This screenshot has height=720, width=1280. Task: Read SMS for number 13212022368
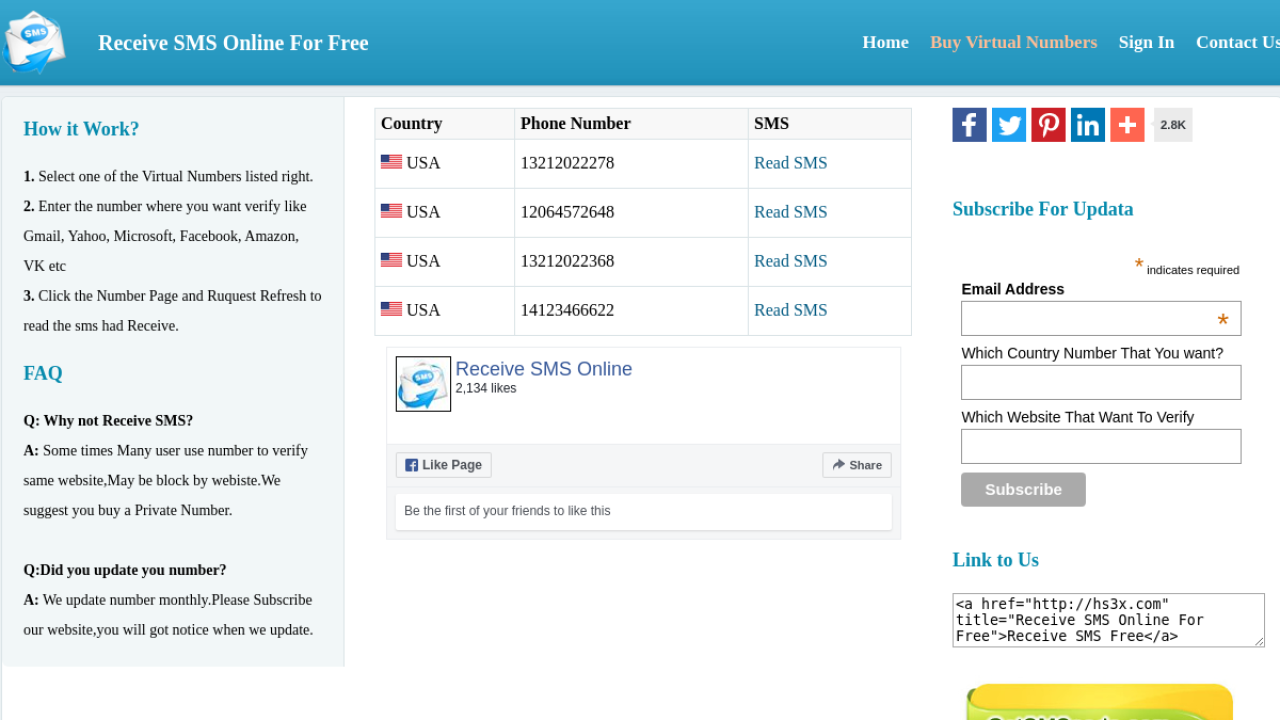[790, 261]
